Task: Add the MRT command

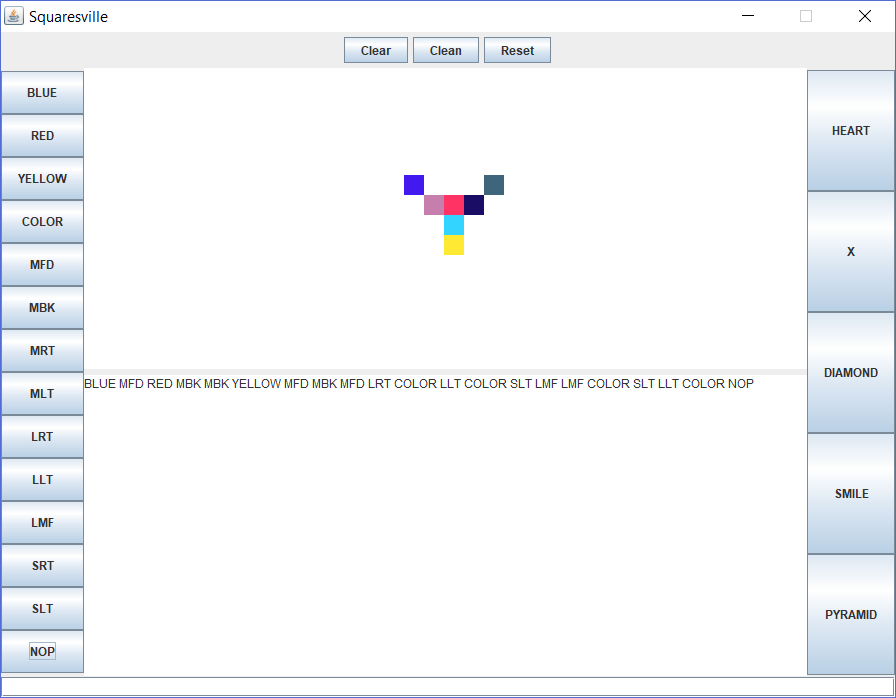Action: pyautogui.click(x=42, y=351)
